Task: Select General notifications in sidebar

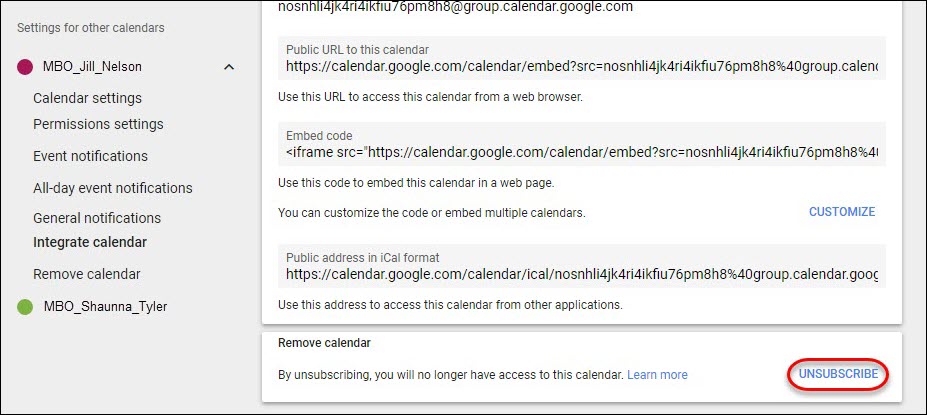Action: [x=97, y=218]
